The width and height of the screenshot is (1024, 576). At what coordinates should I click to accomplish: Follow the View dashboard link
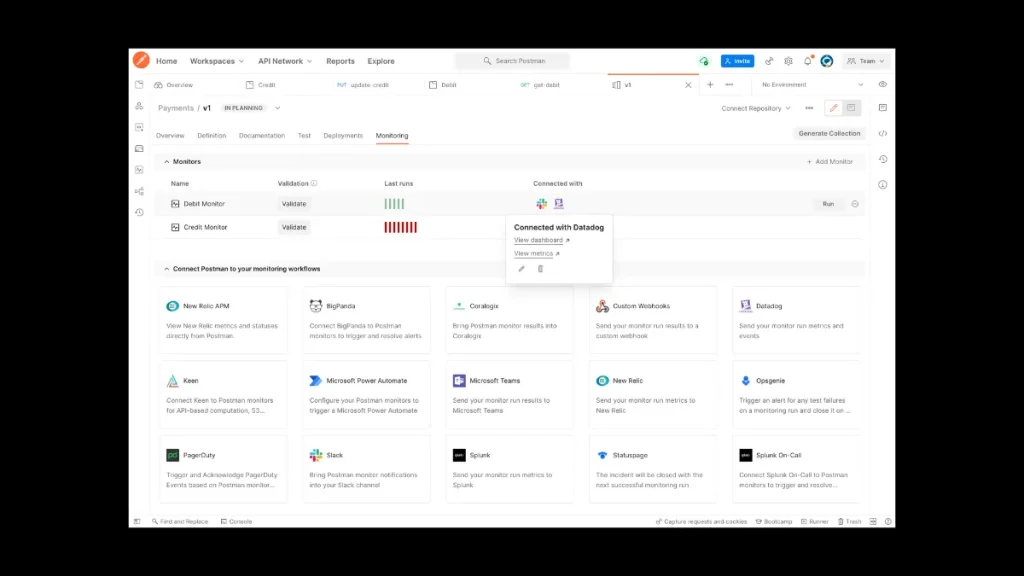[x=540, y=240]
